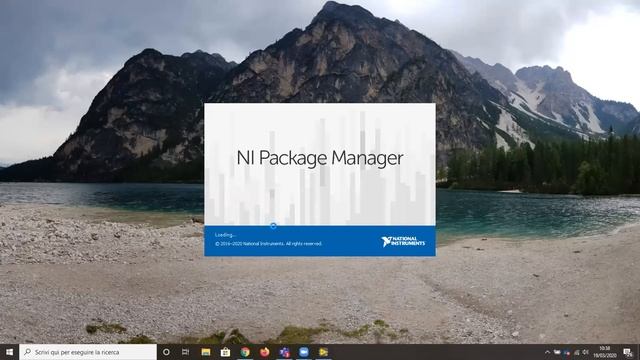Switch to Google Chrome on the taskbar
This screenshot has height=360, width=640.
(245, 352)
